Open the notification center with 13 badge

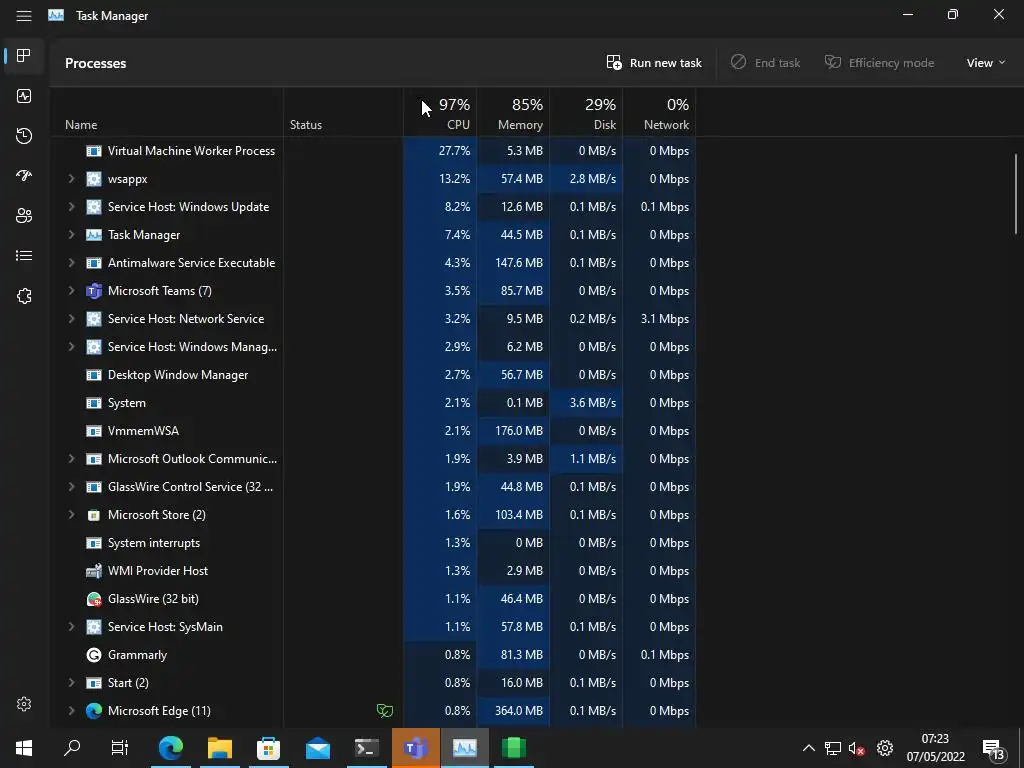(x=995, y=749)
